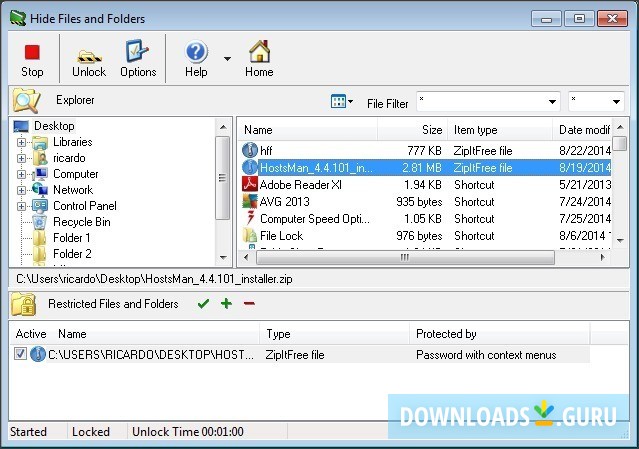Select the hff zip file icon
This screenshot has width=639, height=449.
pyautogui.click(x=249, y=150)
